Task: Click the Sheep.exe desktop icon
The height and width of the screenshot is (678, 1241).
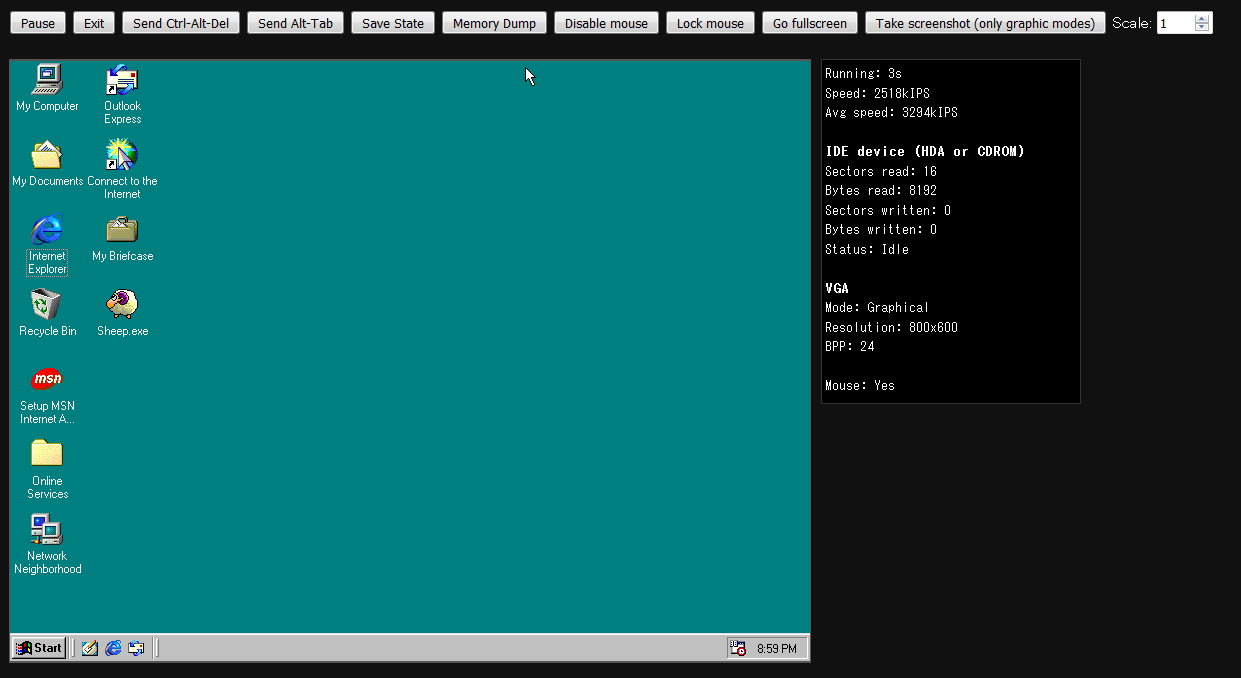Action: coord(122,304)
